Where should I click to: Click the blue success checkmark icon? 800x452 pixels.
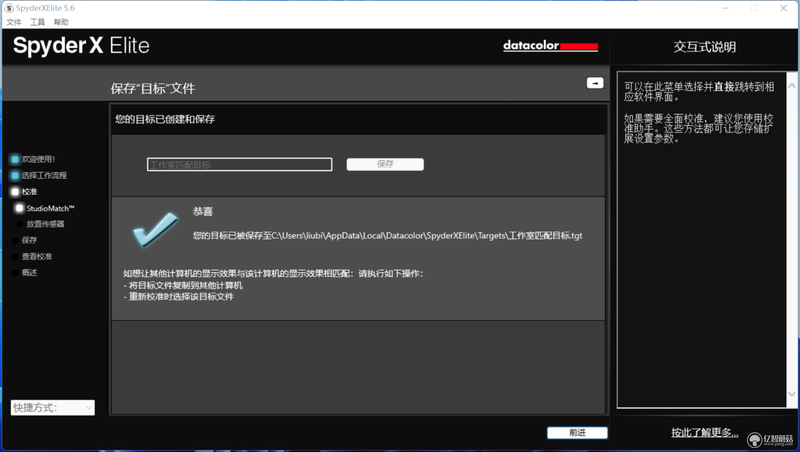pyautogui.click(x=155, y=230)
